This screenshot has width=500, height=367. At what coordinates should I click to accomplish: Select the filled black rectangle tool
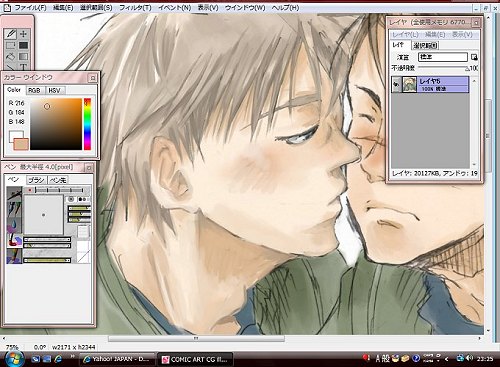pyautogui.click(x=23, y=45)
